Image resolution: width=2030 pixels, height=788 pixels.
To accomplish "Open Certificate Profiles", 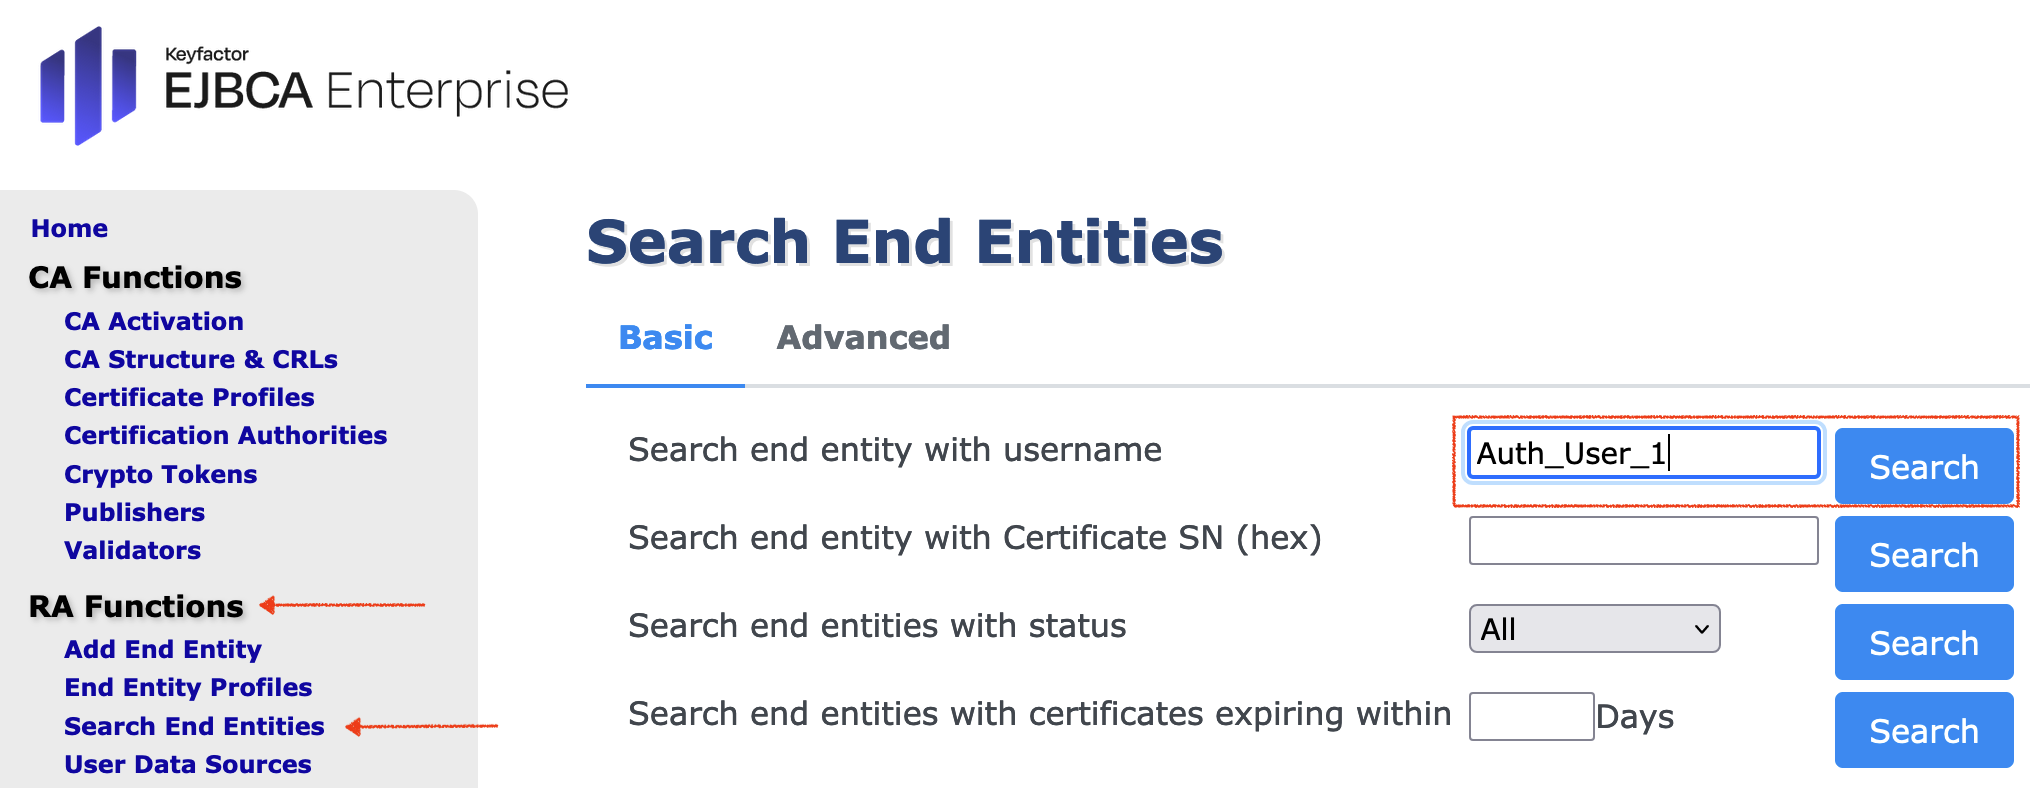I will tap(189, 397).
